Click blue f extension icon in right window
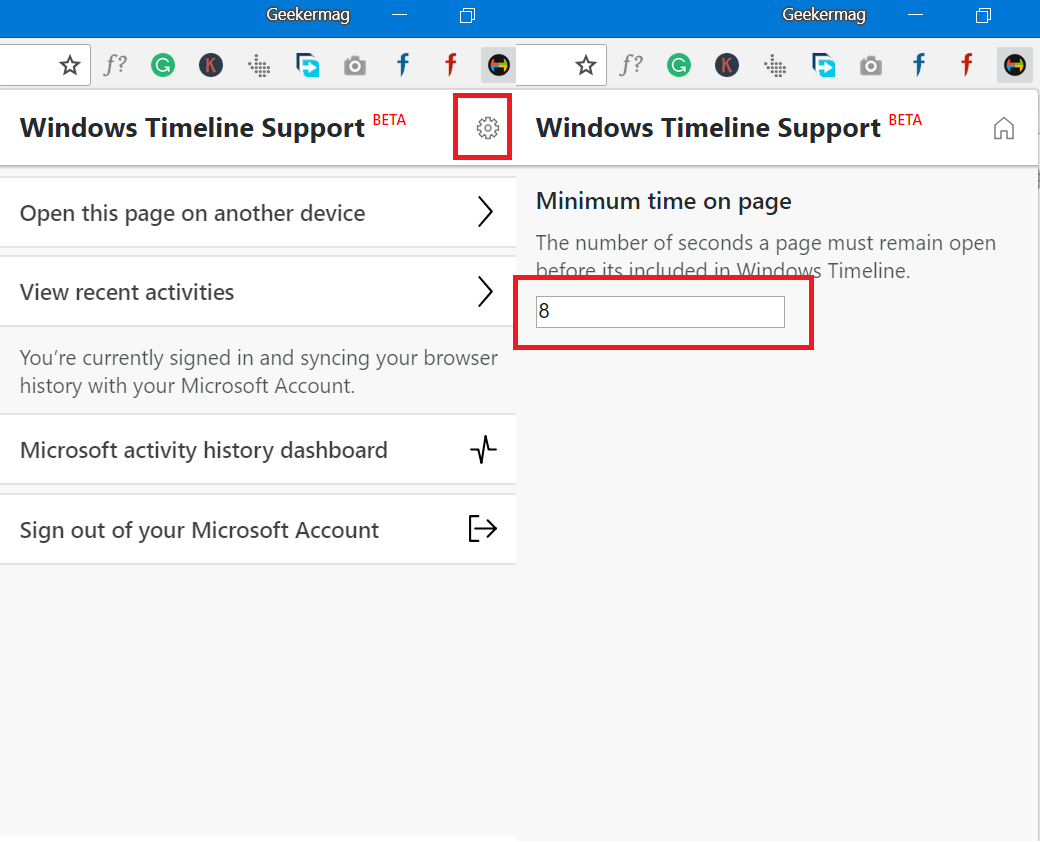The image size is (1040, 842). (919, 65)
